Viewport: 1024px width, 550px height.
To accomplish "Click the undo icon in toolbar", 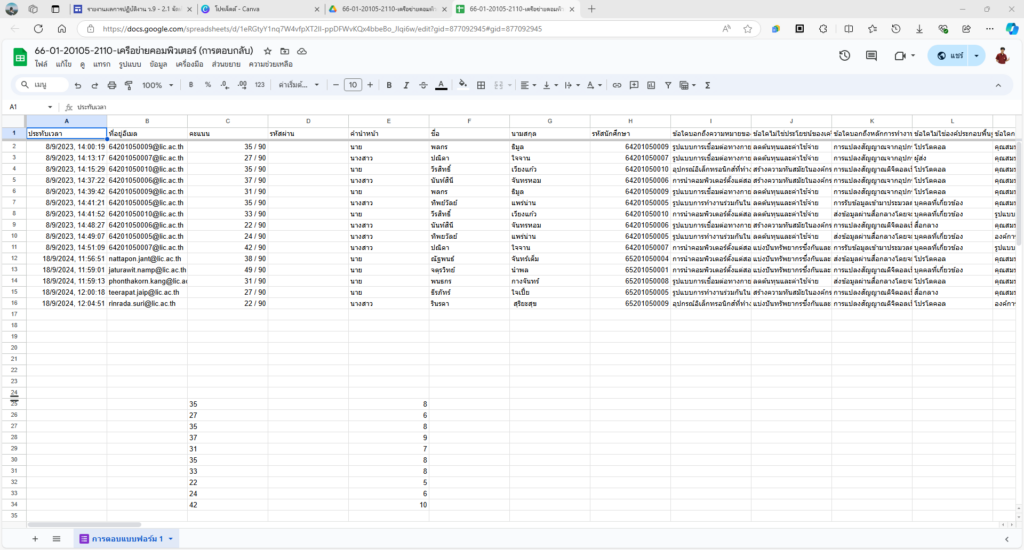I will [78, 85].
